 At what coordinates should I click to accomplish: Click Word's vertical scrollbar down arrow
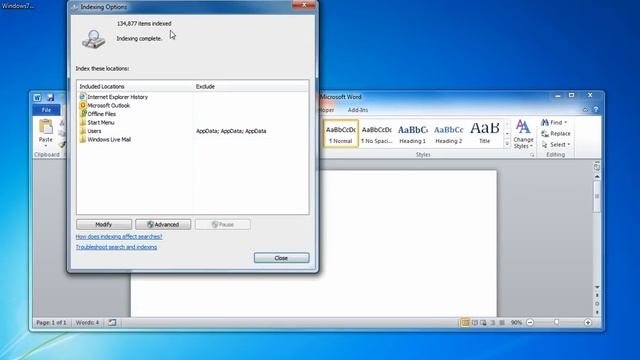(x=597, y=287)
